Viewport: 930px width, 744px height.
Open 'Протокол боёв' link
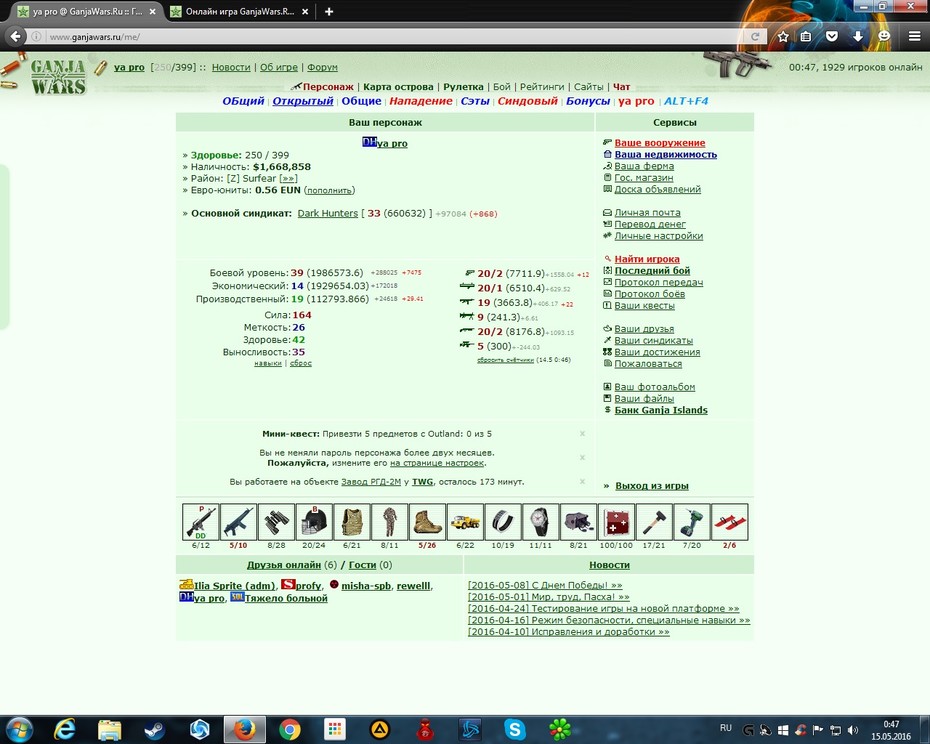coord(649,294)
